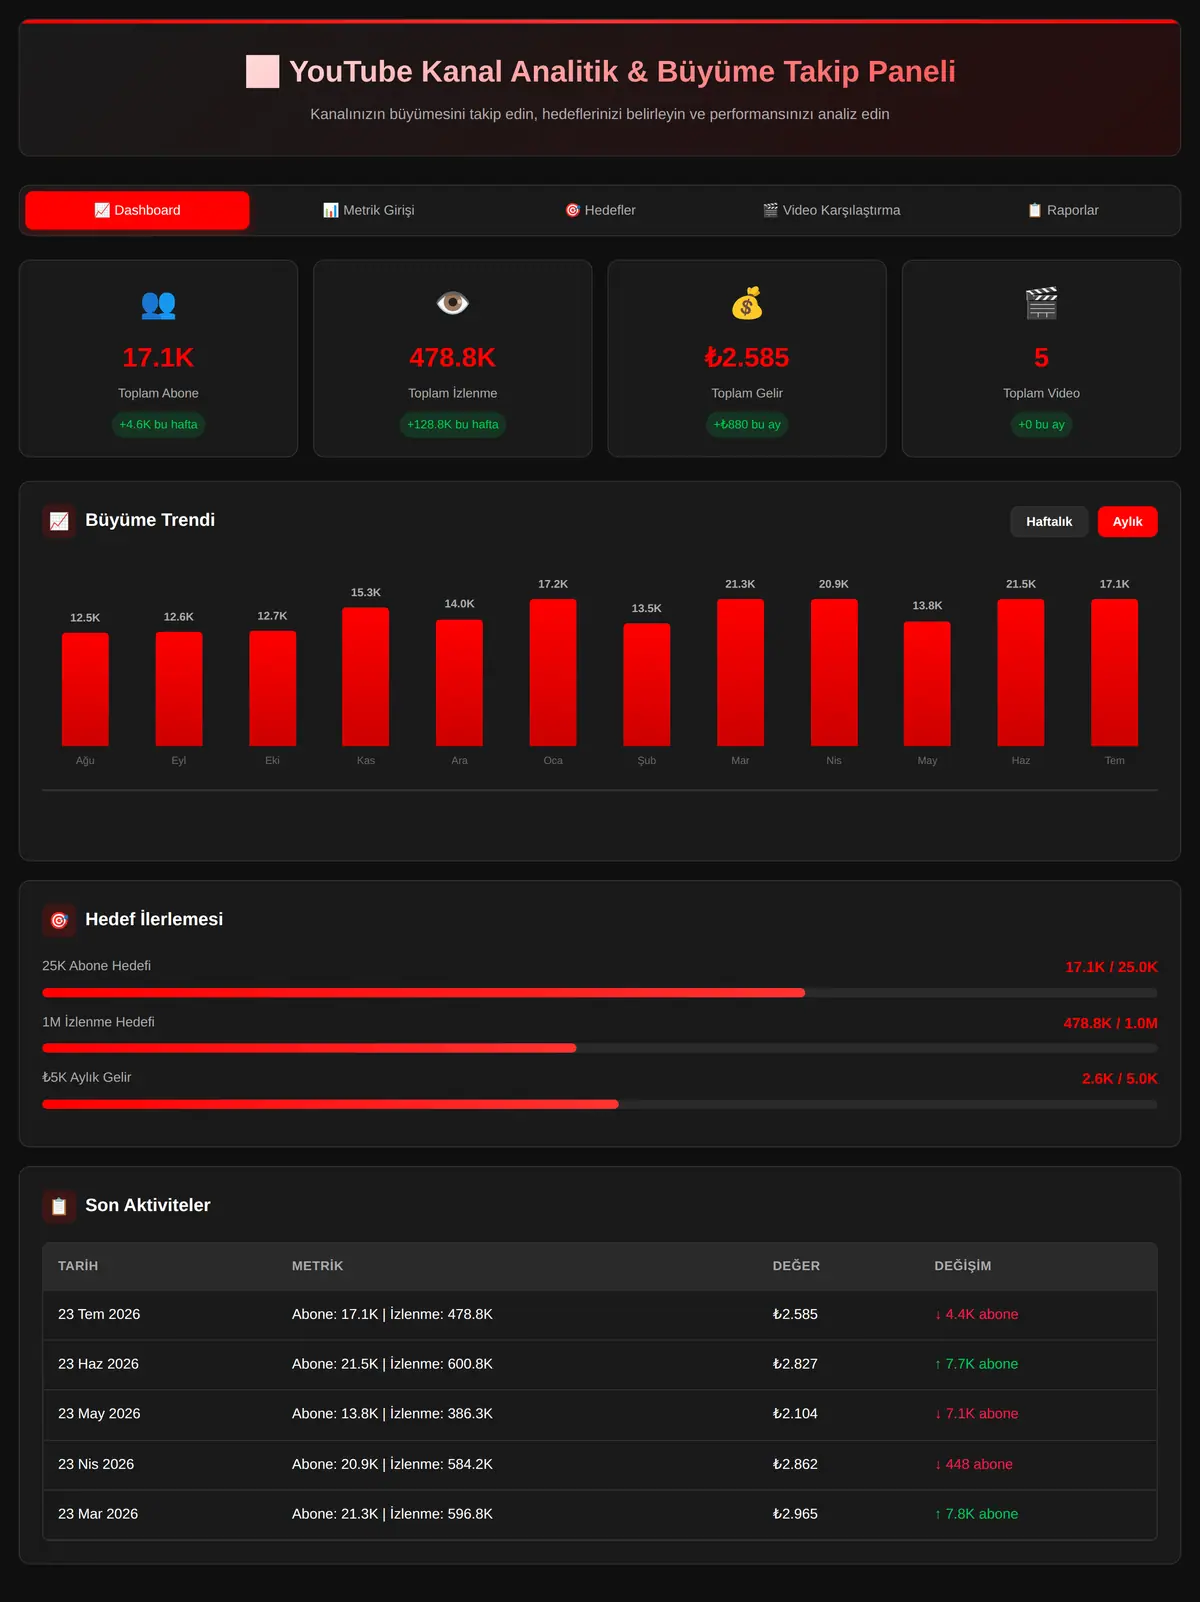Click the 25K Abone Hedefi progress bar
The width and height of the screenshot is (1200, 1602).
(x=600, y=993)
